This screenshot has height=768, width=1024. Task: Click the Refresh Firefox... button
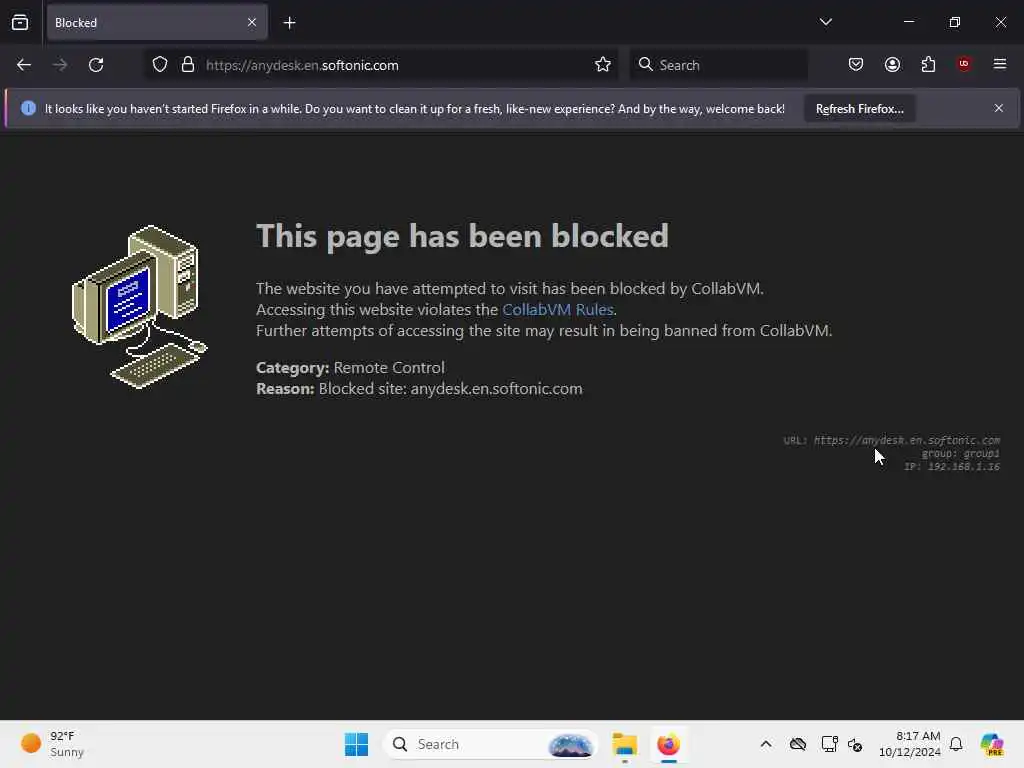[859, 108]
